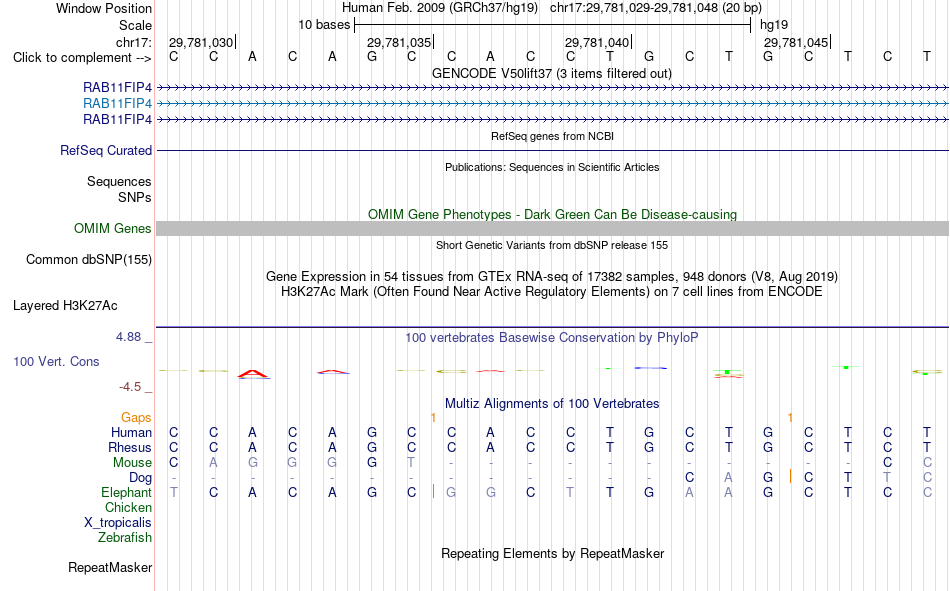
Task: Click the 'chr17:' label
Action: pyautogui.click(x=133, y=42)
